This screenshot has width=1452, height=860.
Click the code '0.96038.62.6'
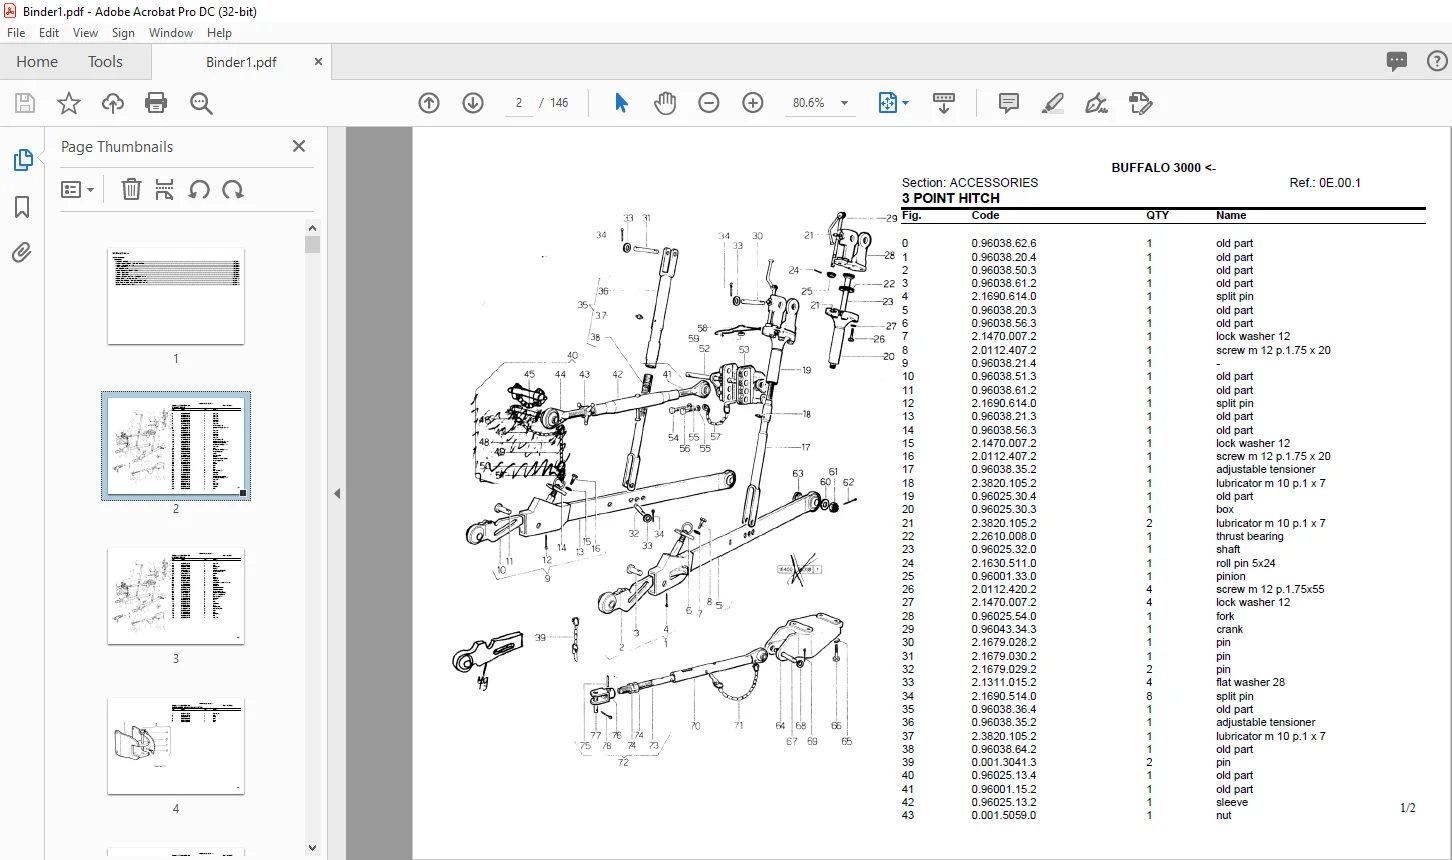(1004, 243)
